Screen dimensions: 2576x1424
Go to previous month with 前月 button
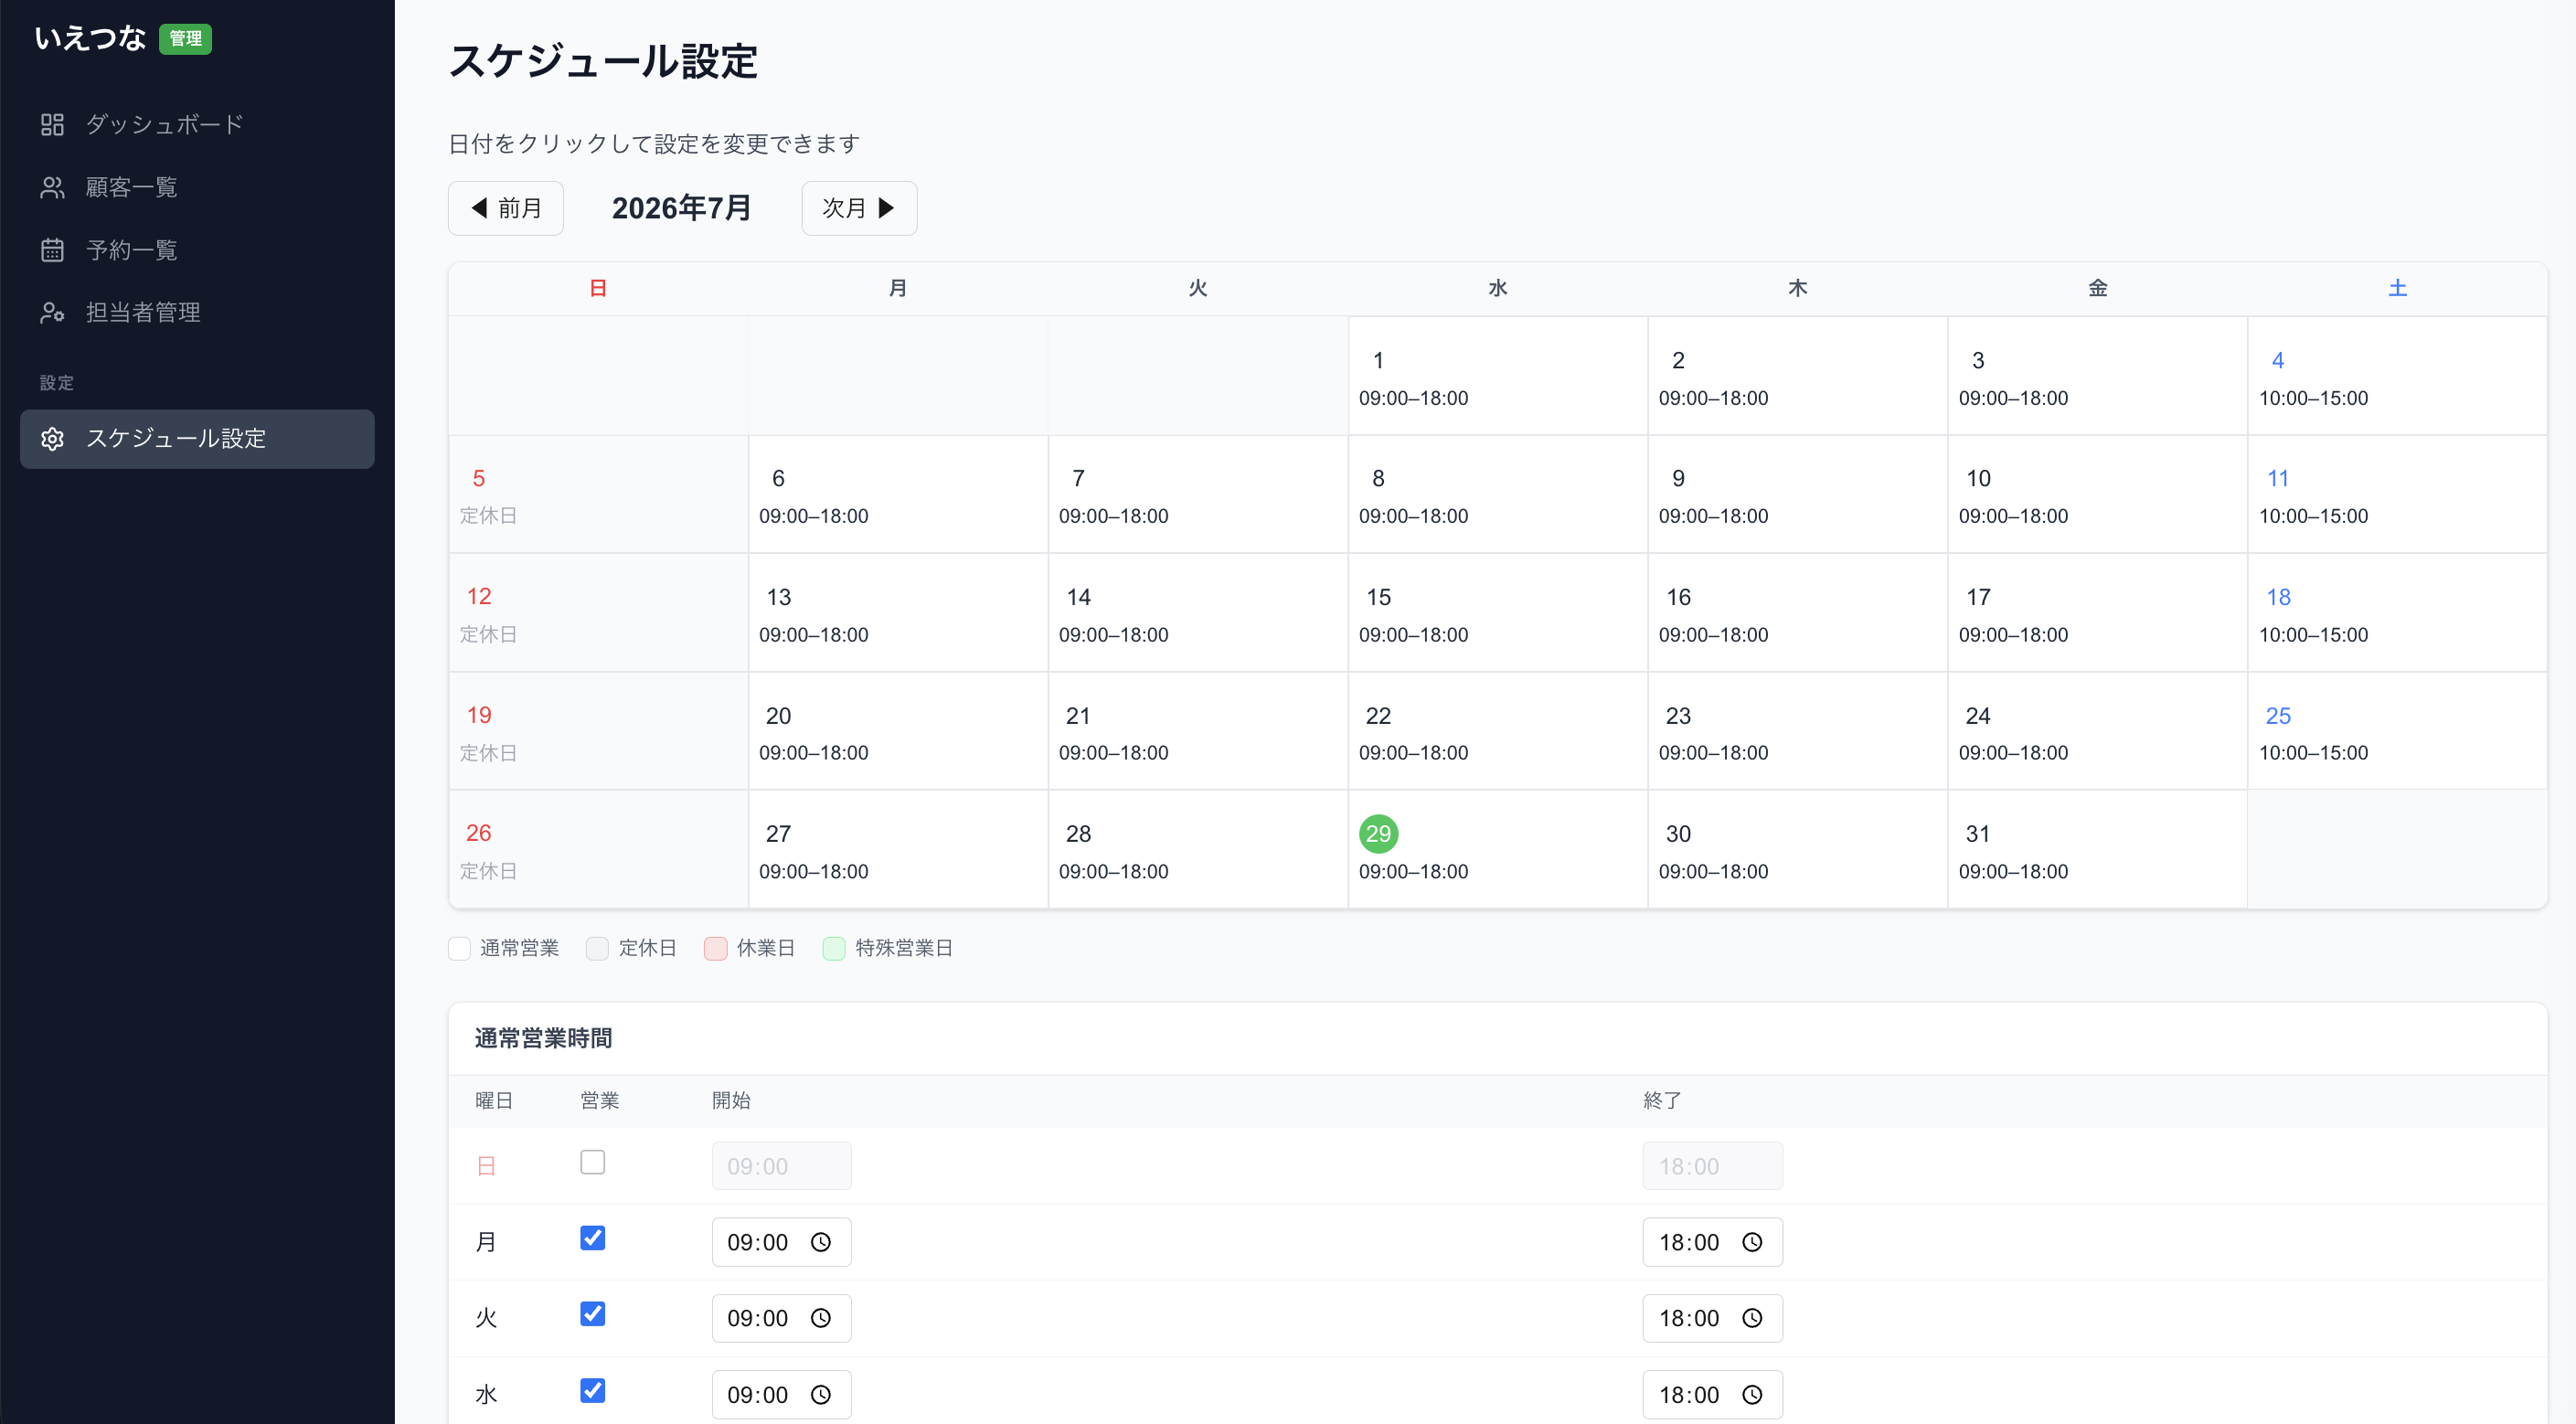click(506, 208)
